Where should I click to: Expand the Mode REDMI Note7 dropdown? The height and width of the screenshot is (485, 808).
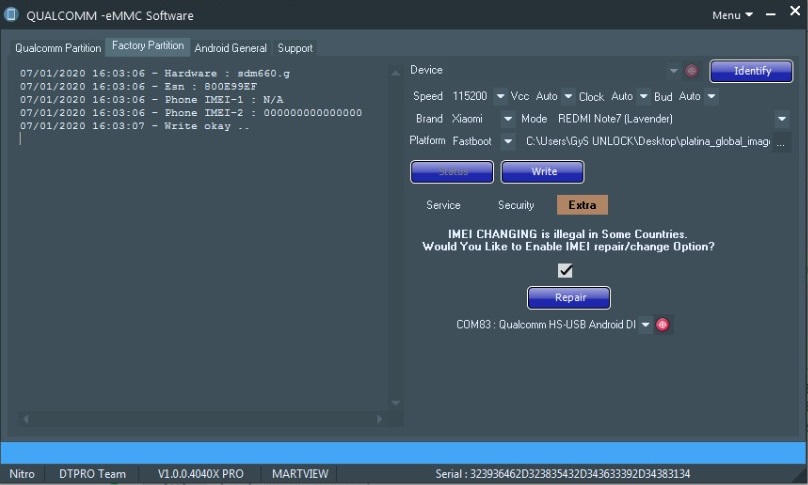pyautogui.click(x=782, y=119)
